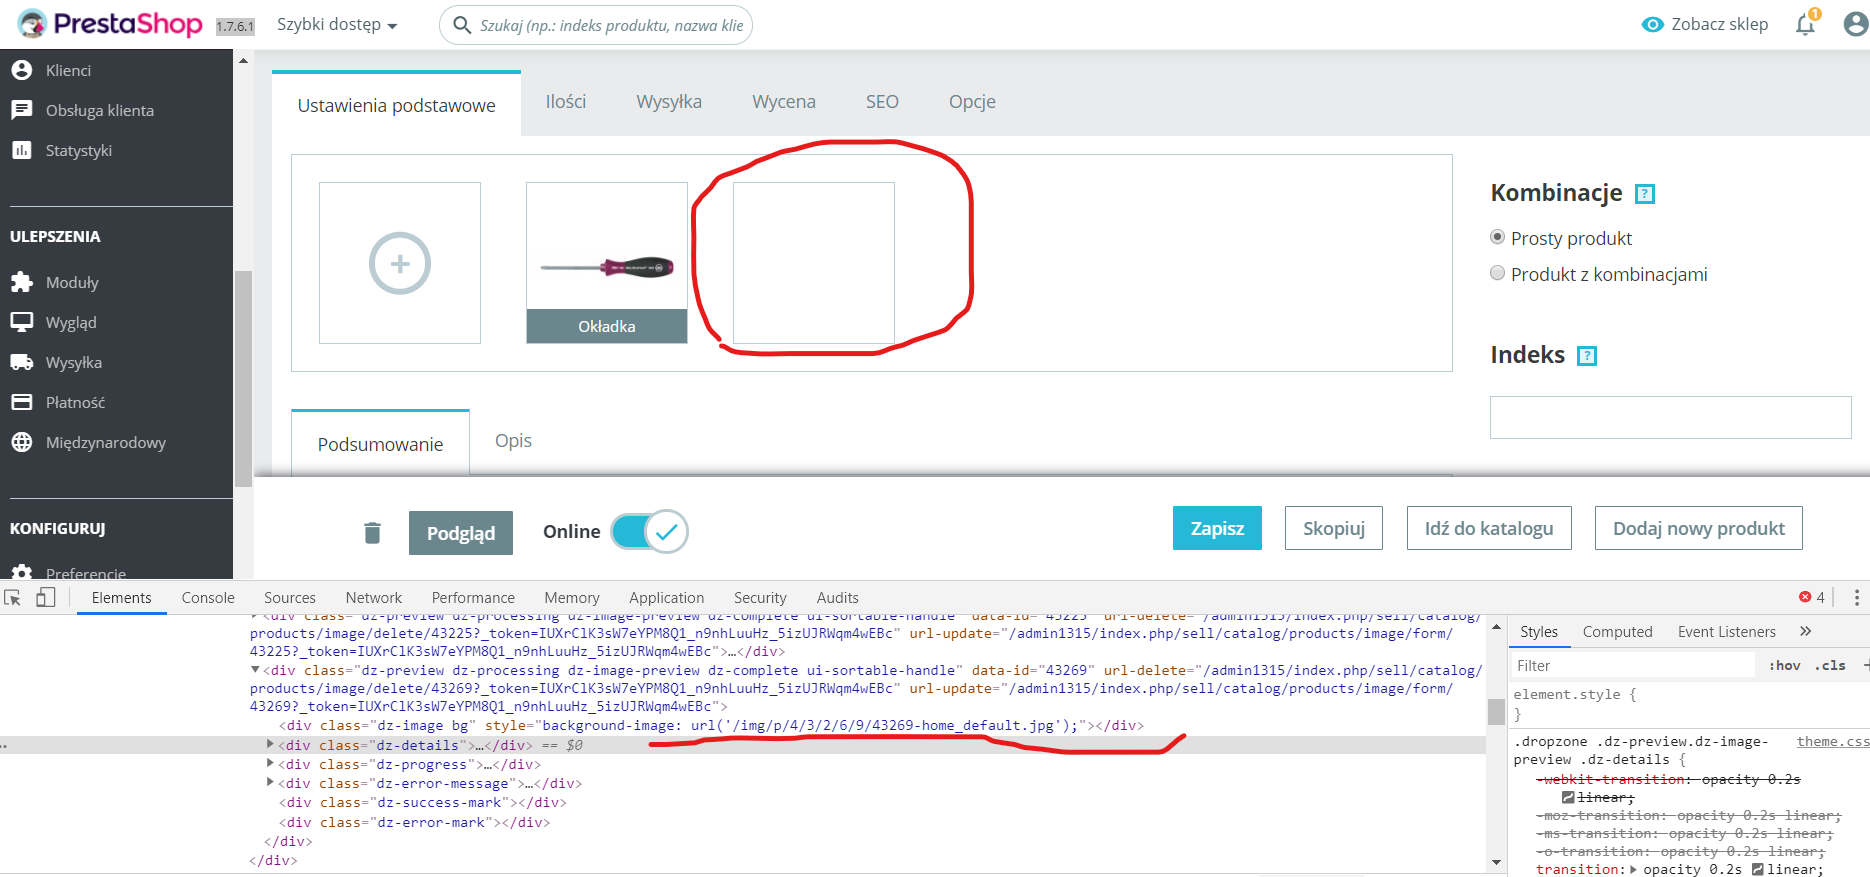This screenshot has height=877, width=1870.
Task: Toggle the struck-out linear easing checkbox
Action: pyautogui.click(x=1569, y=798)
